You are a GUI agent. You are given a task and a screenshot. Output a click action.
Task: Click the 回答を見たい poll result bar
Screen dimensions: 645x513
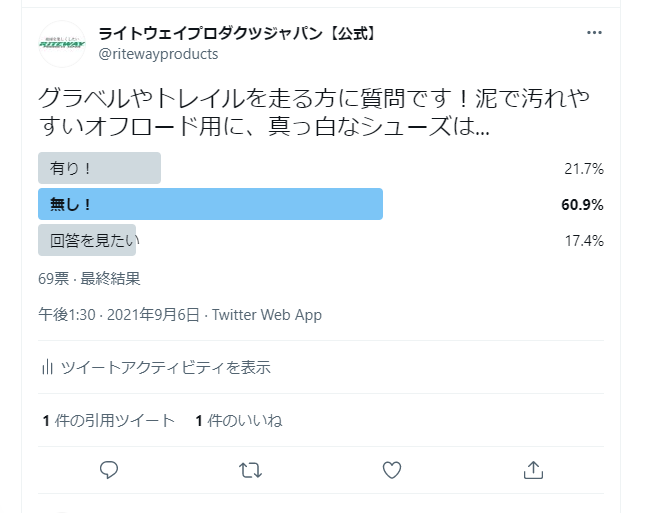[87, 240]
